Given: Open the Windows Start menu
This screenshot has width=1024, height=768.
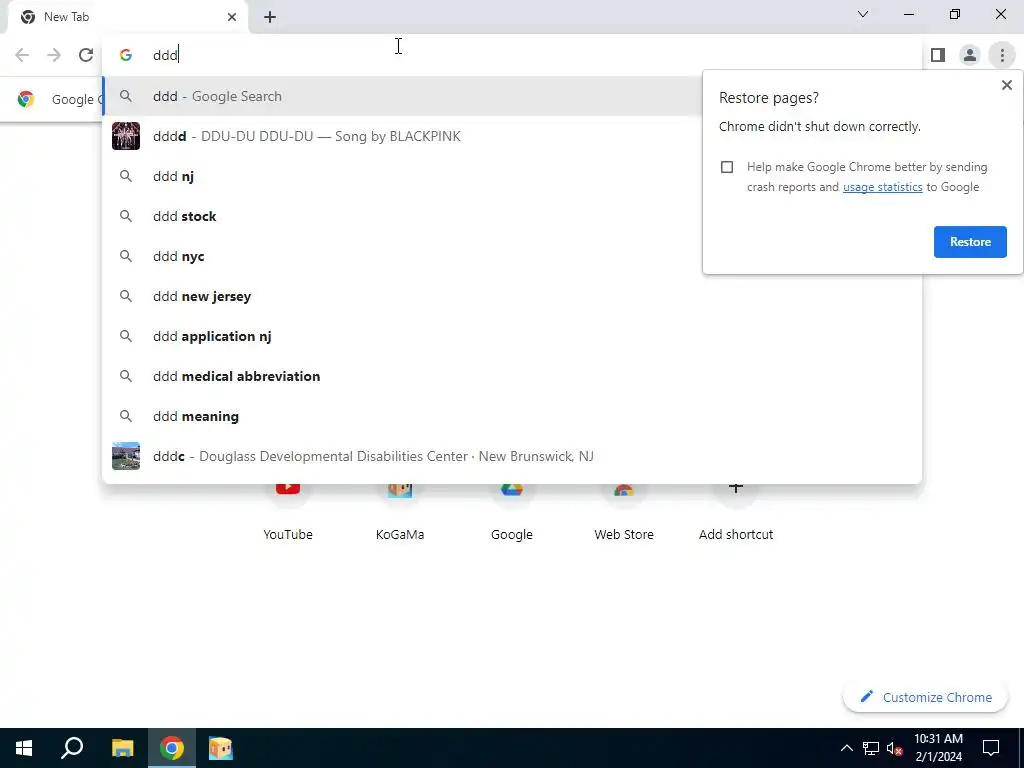Looking at the screenshot, I should (x=24, y=748).
